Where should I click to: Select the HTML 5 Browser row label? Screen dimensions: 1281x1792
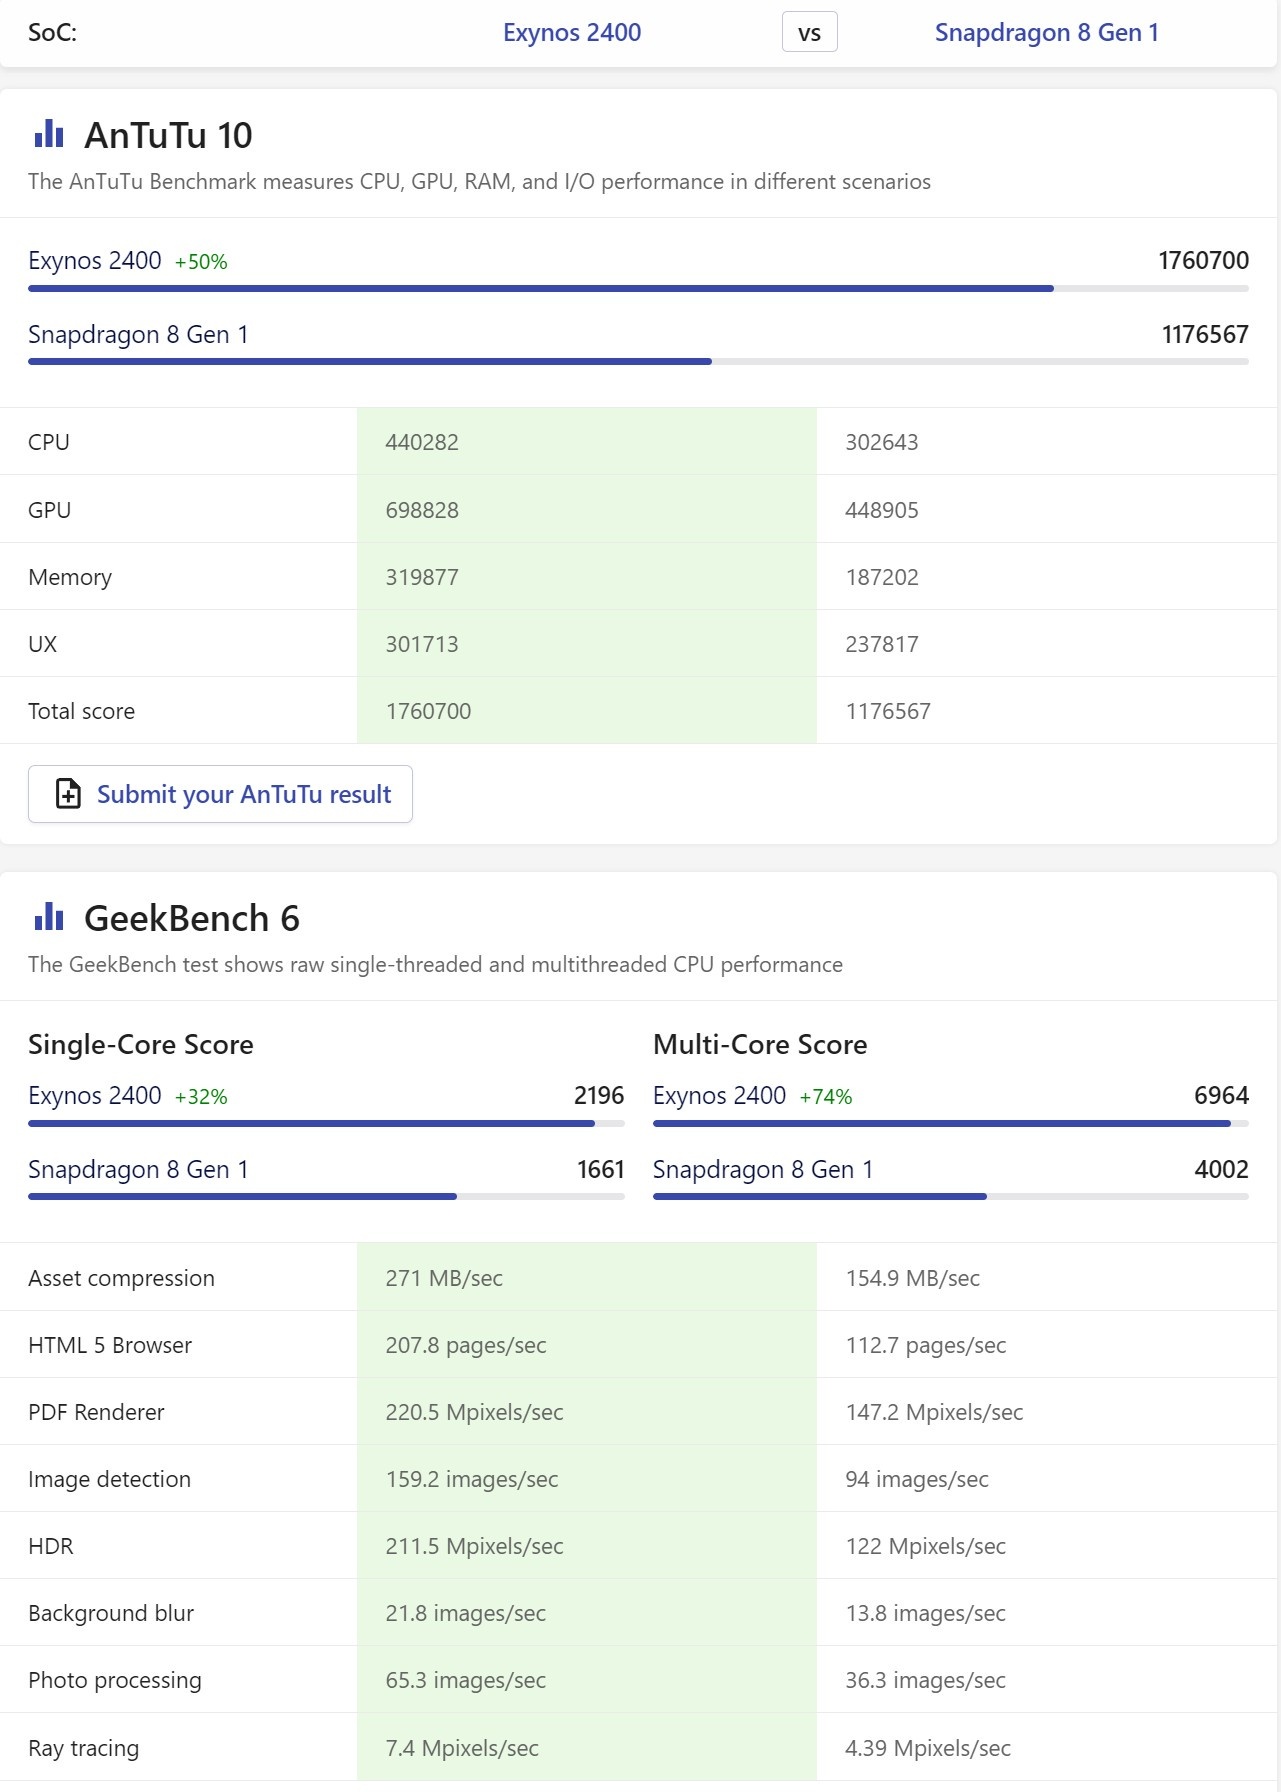point(110,1345)
